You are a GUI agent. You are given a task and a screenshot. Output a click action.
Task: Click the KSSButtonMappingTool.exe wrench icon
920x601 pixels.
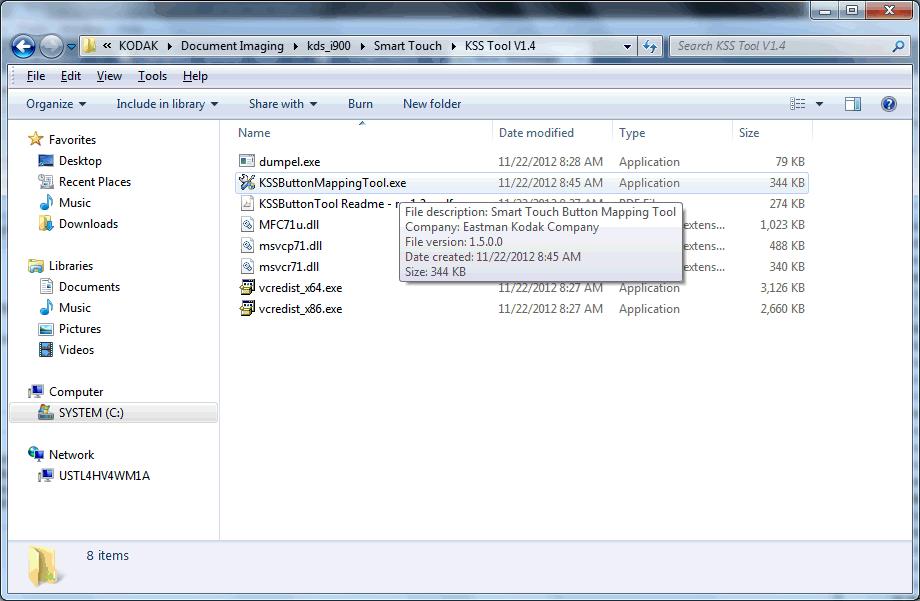pos(248,183)
